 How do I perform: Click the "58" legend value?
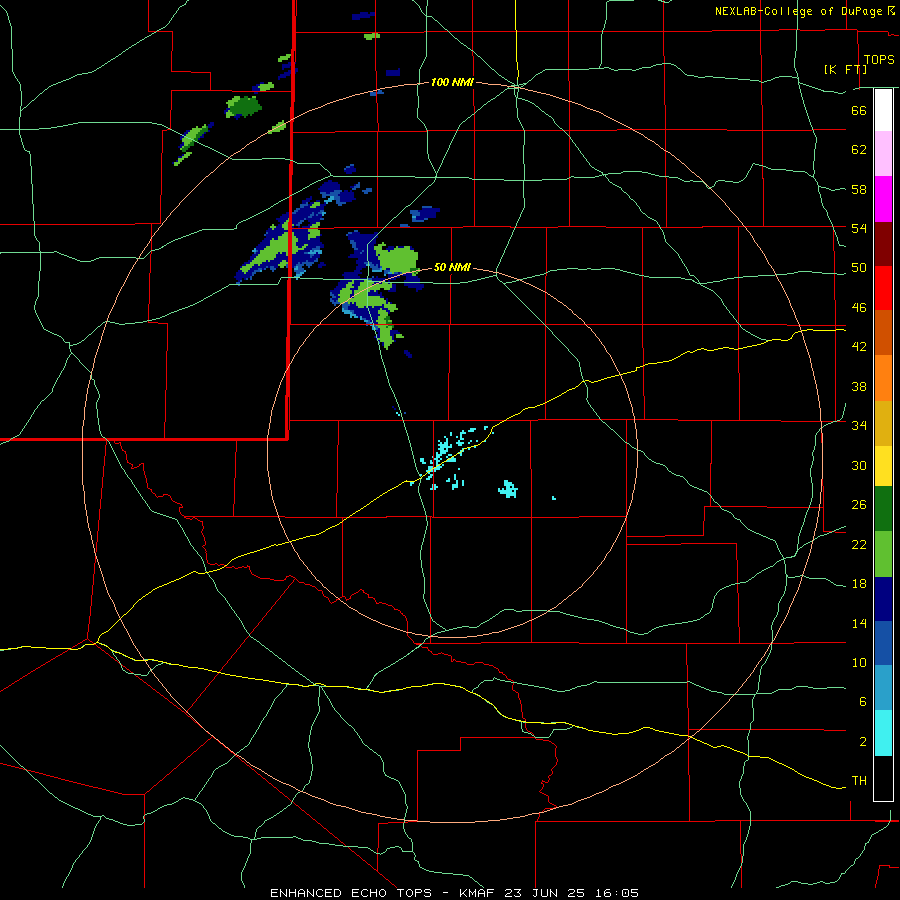pyautogui.click(x=859, y=189)
